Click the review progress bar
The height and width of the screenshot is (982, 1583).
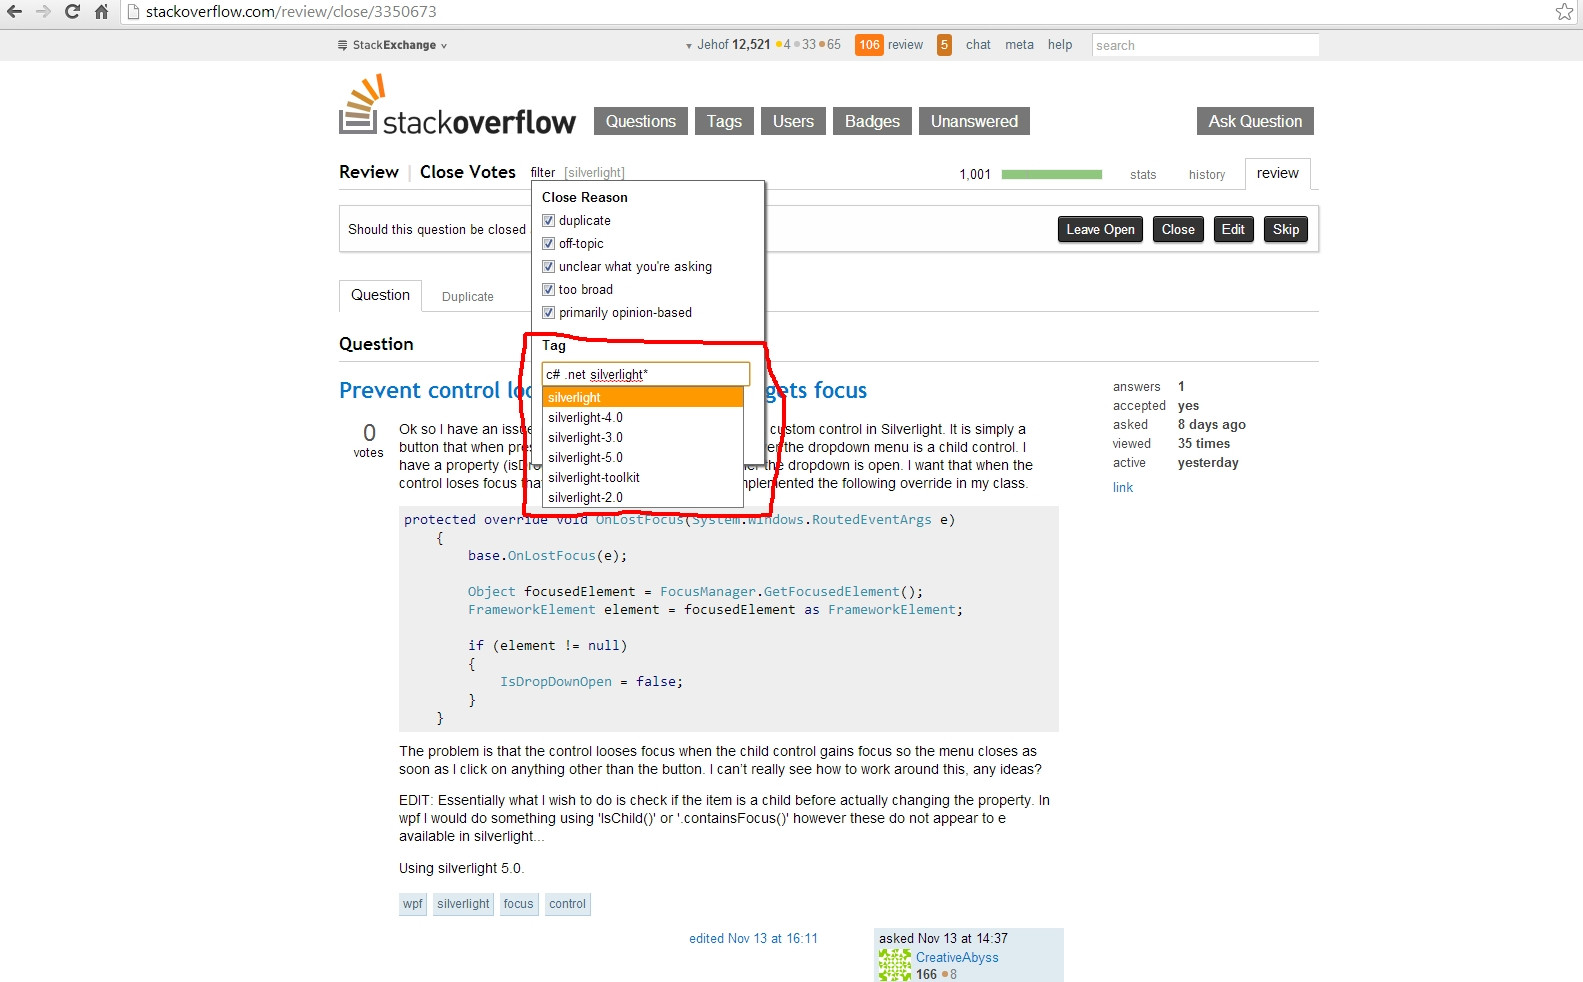pos(1052,174)
